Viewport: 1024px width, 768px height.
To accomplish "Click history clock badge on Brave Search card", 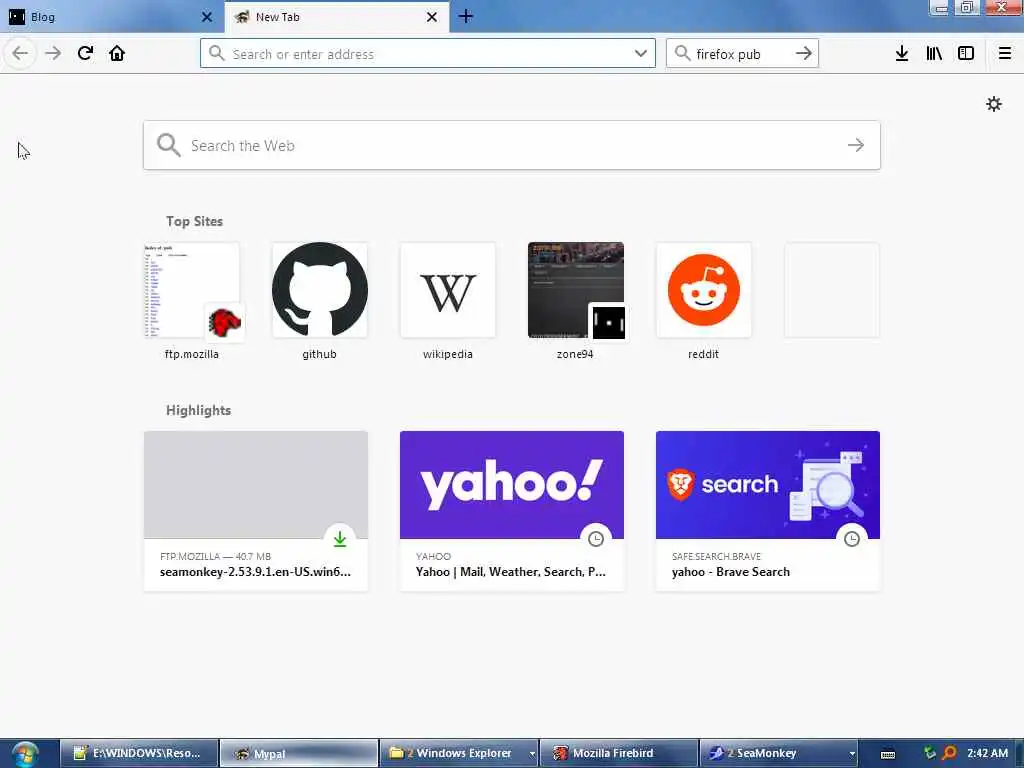I will (852, 539).
